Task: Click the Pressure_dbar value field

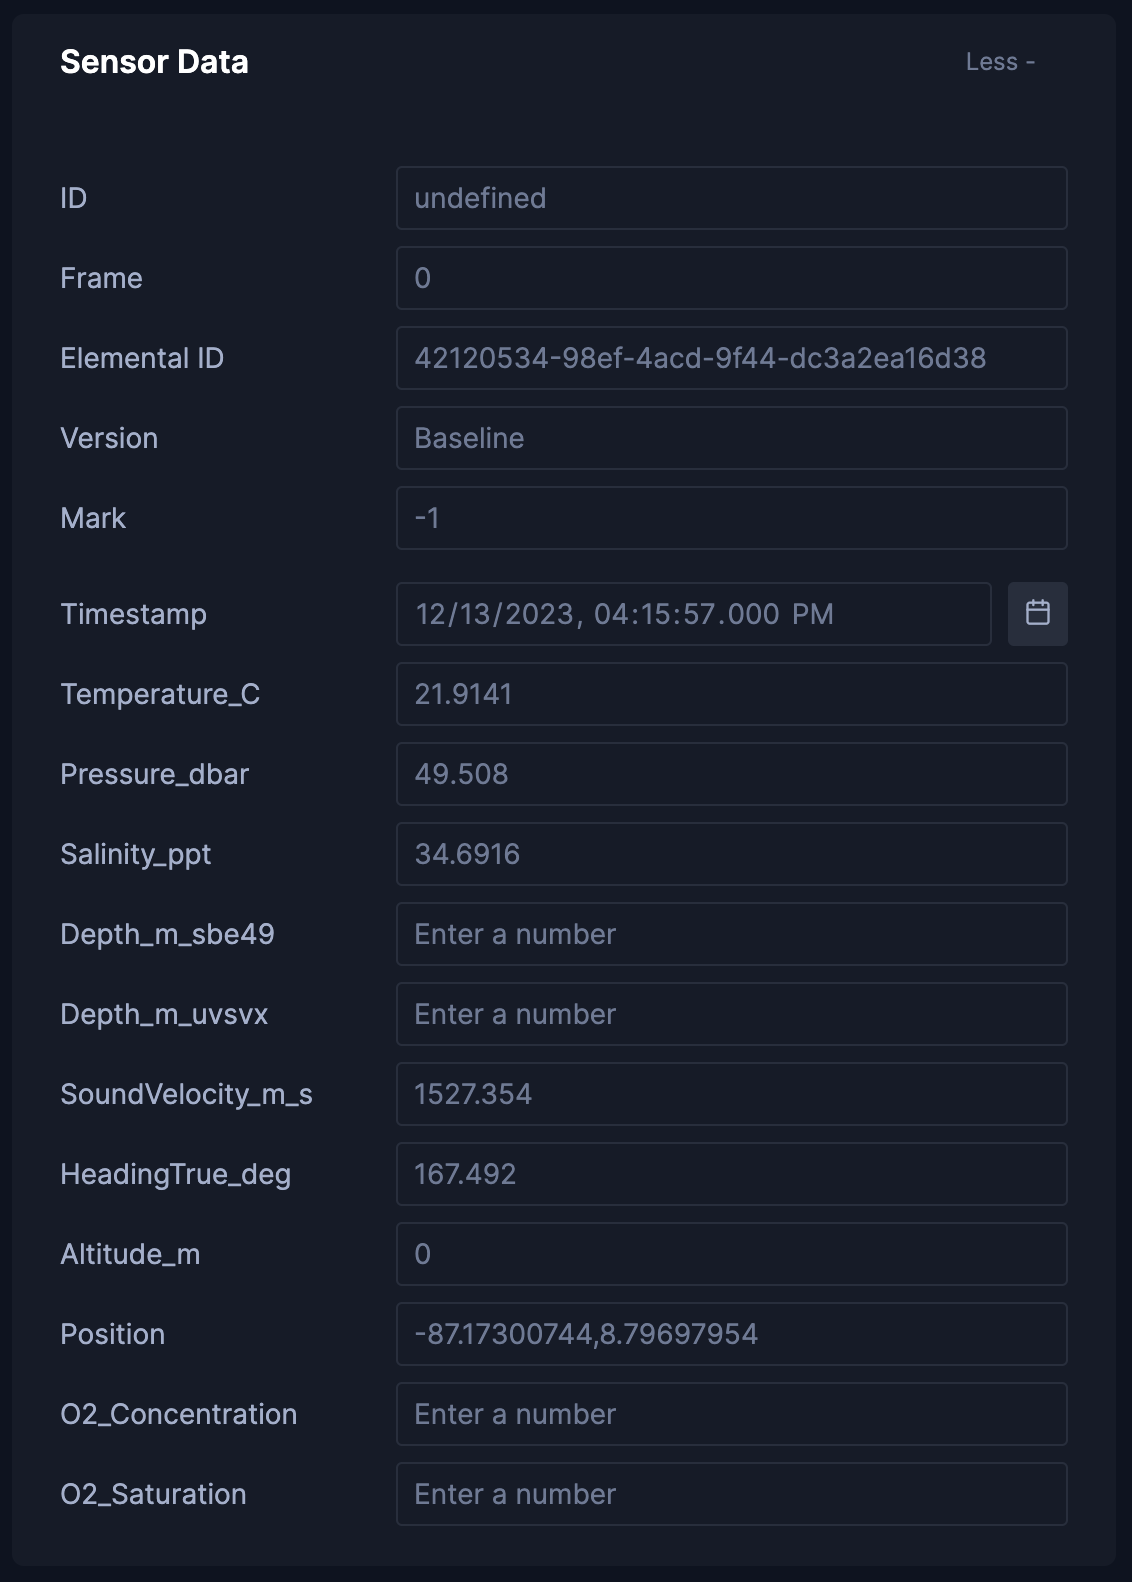Action: pos(731,774)
